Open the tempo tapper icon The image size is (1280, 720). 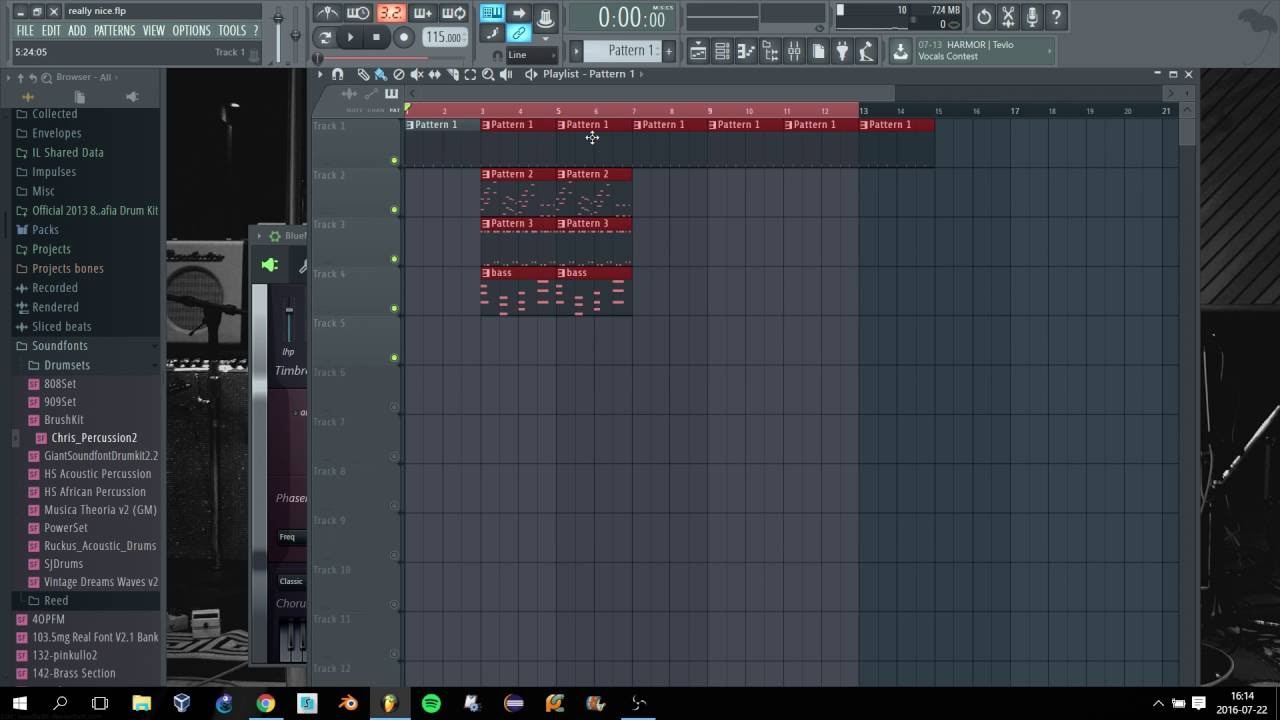(x=866, y=52)
